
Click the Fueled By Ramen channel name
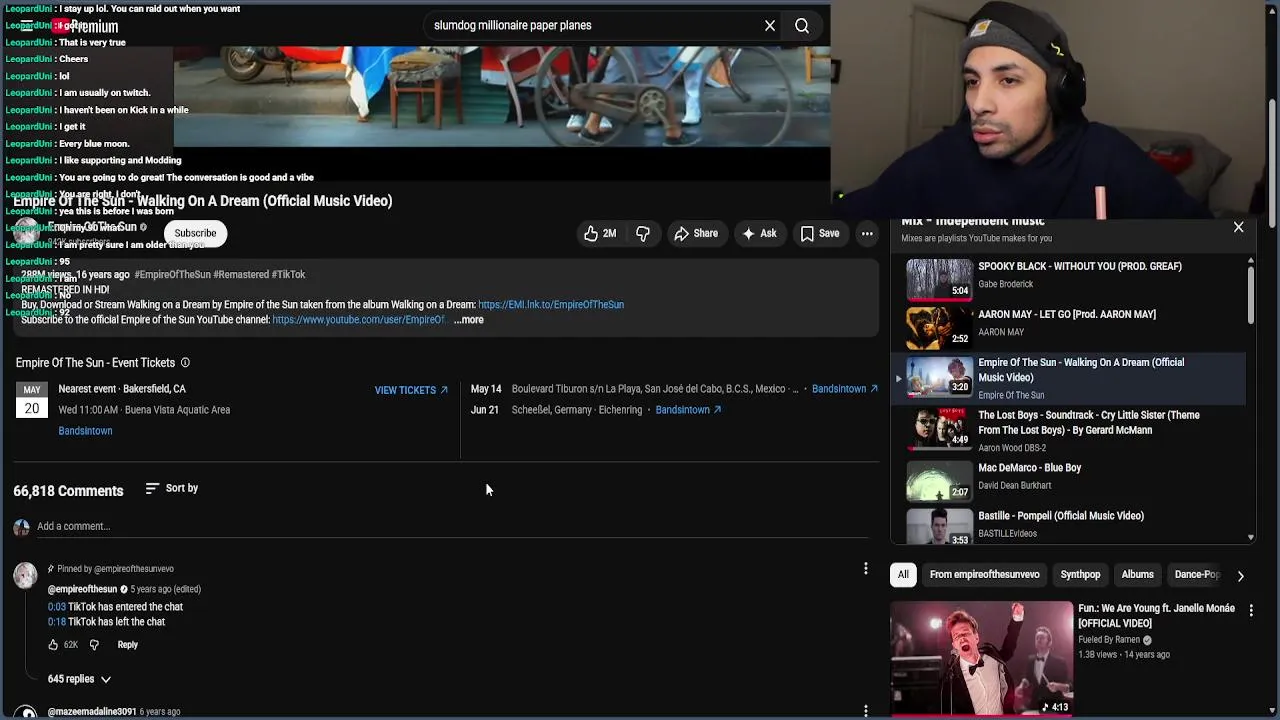pos(1109,640)
